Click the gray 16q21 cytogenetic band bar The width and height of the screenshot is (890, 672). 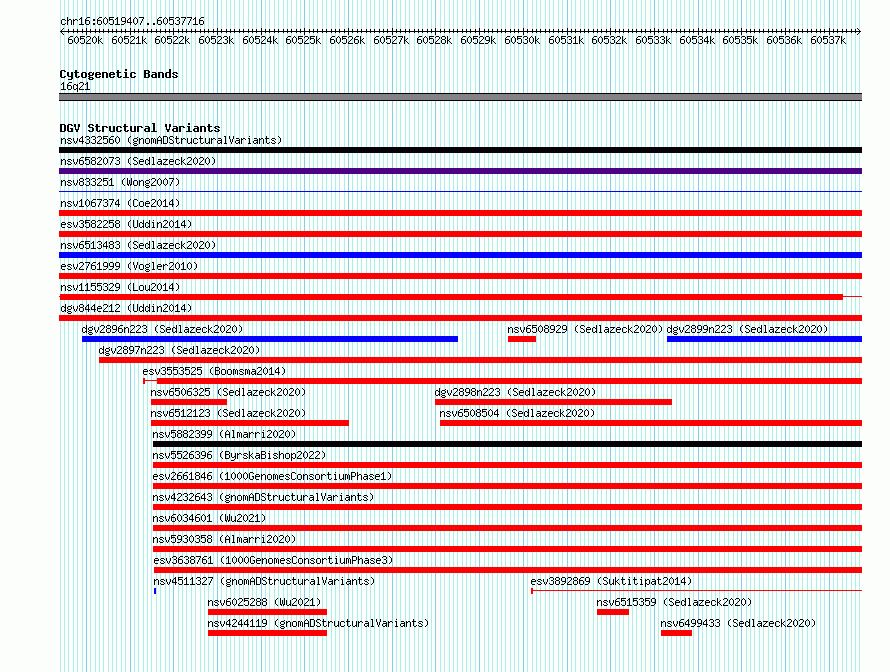point(460,97)
